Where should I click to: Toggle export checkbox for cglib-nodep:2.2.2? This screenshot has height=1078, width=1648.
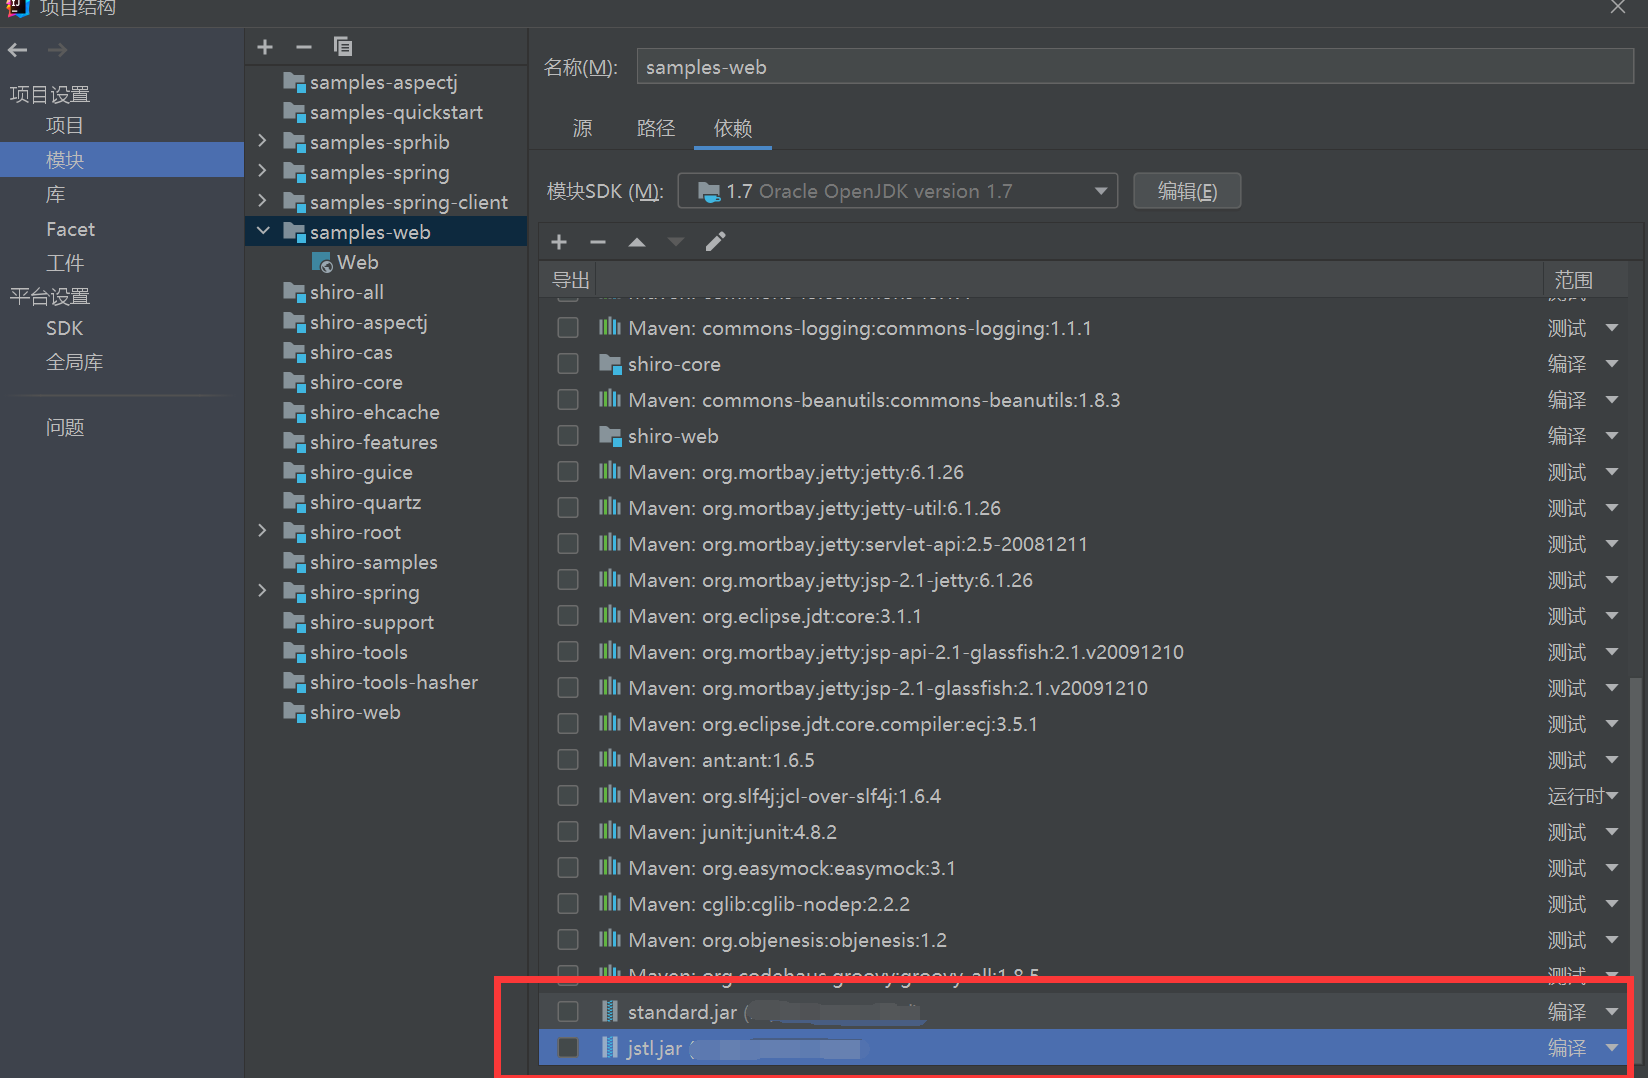(x=568, y=904)
